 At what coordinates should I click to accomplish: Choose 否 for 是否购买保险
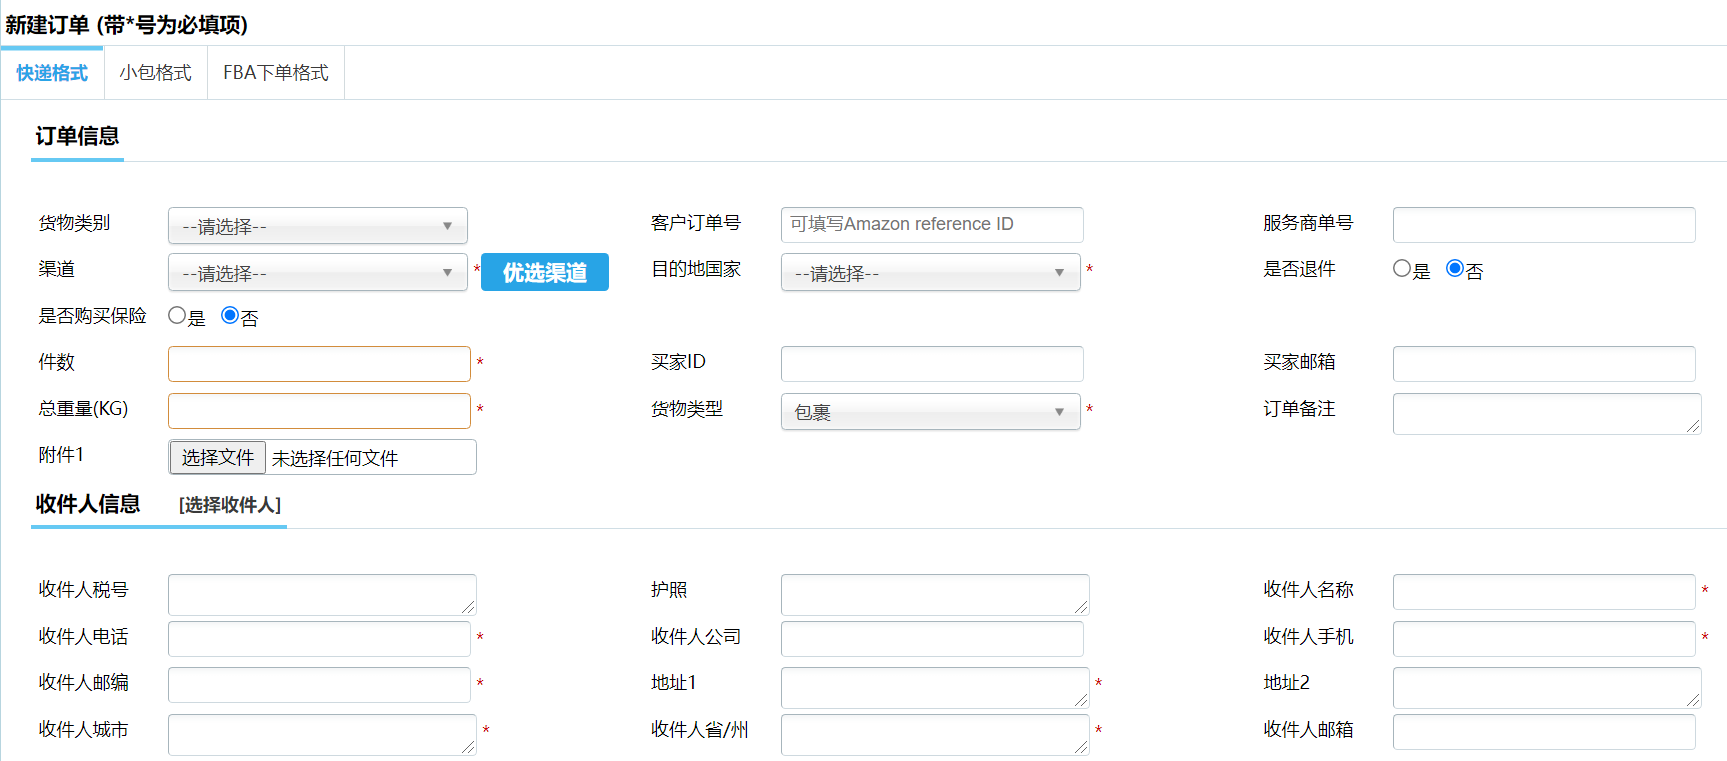click(230, 316)
